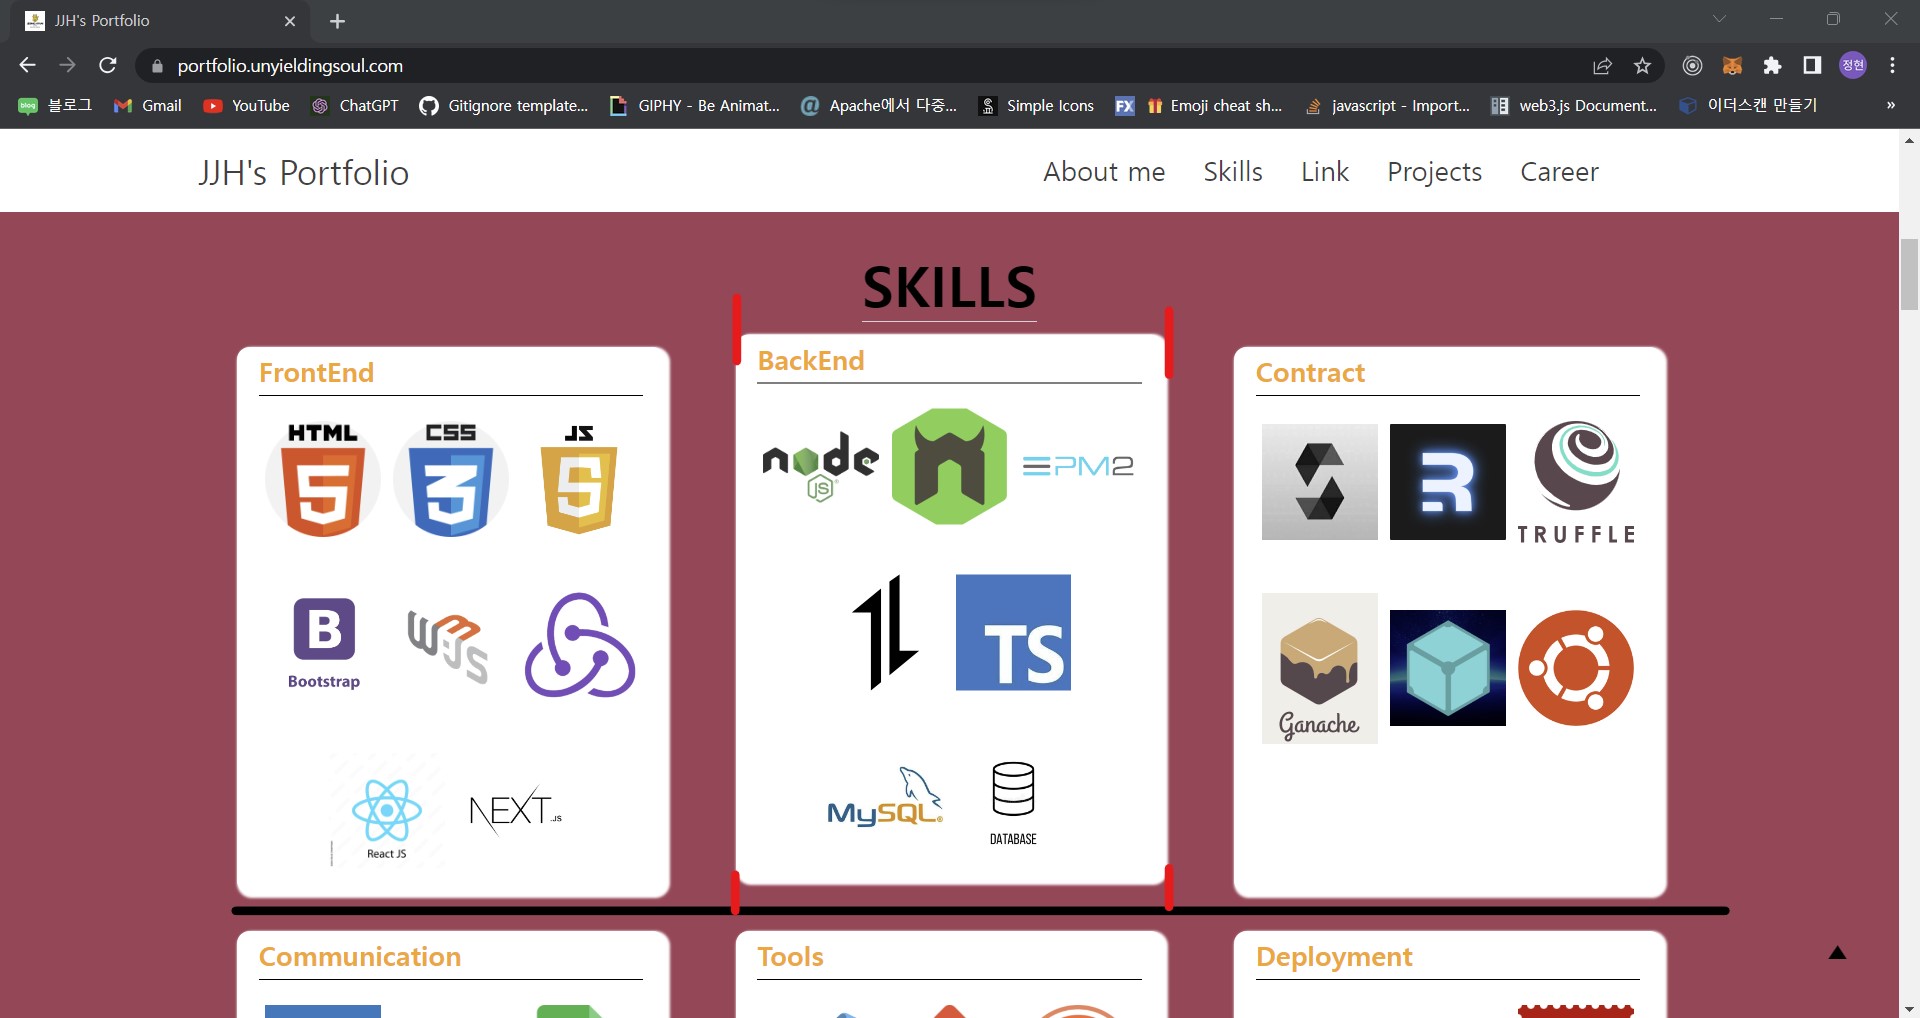Screen dimensions: 1920x1018
Task: Click the MySQL dolphin logo
Action: (x=885, y=797)
